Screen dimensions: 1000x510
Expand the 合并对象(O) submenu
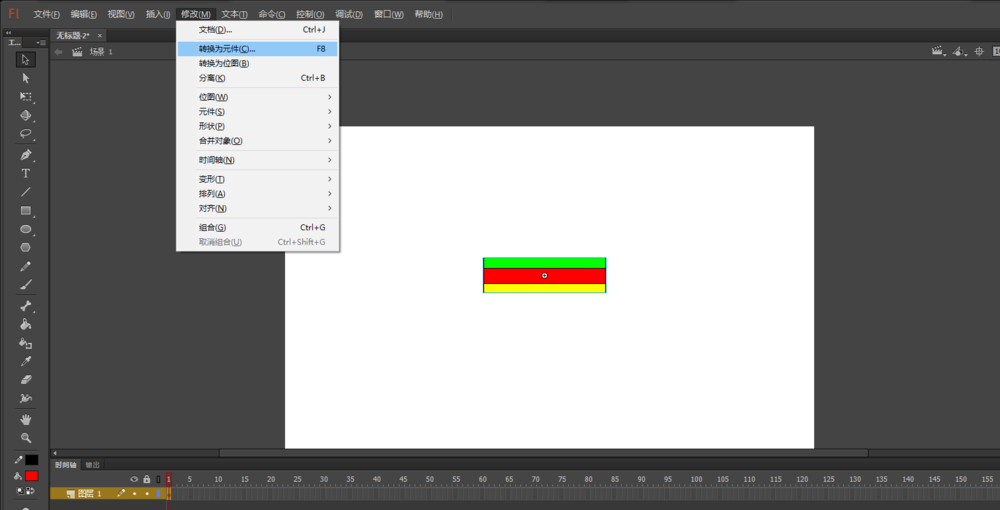point(258,141)
